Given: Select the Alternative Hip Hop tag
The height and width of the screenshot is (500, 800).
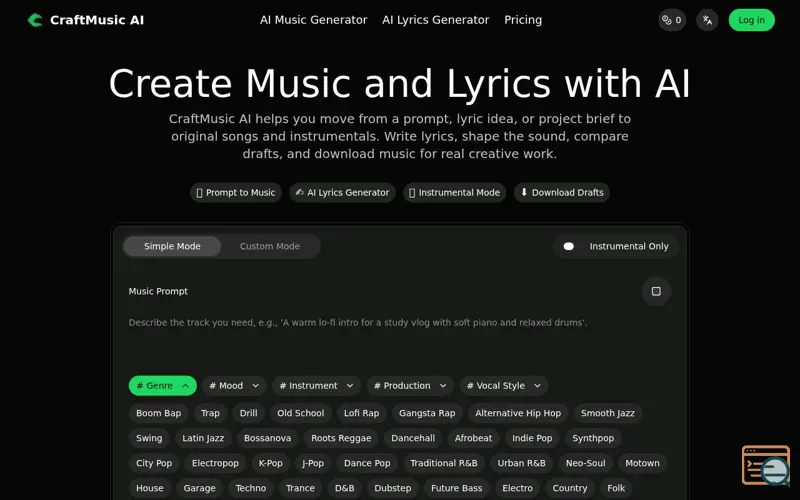Looking at the screenshot, I should (518, 413).
